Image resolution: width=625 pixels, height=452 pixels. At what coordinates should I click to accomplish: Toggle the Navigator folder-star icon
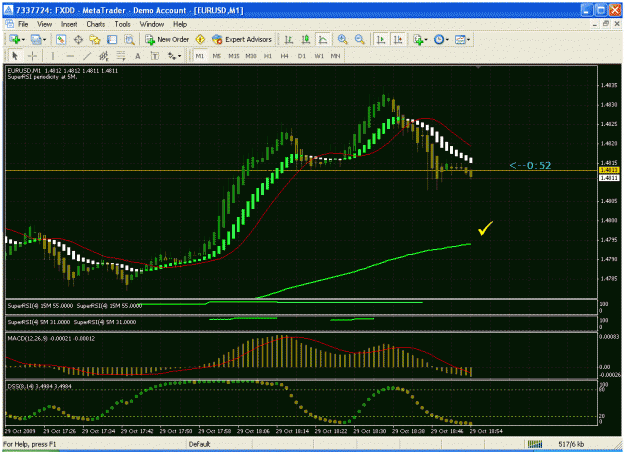click(95, 39)
